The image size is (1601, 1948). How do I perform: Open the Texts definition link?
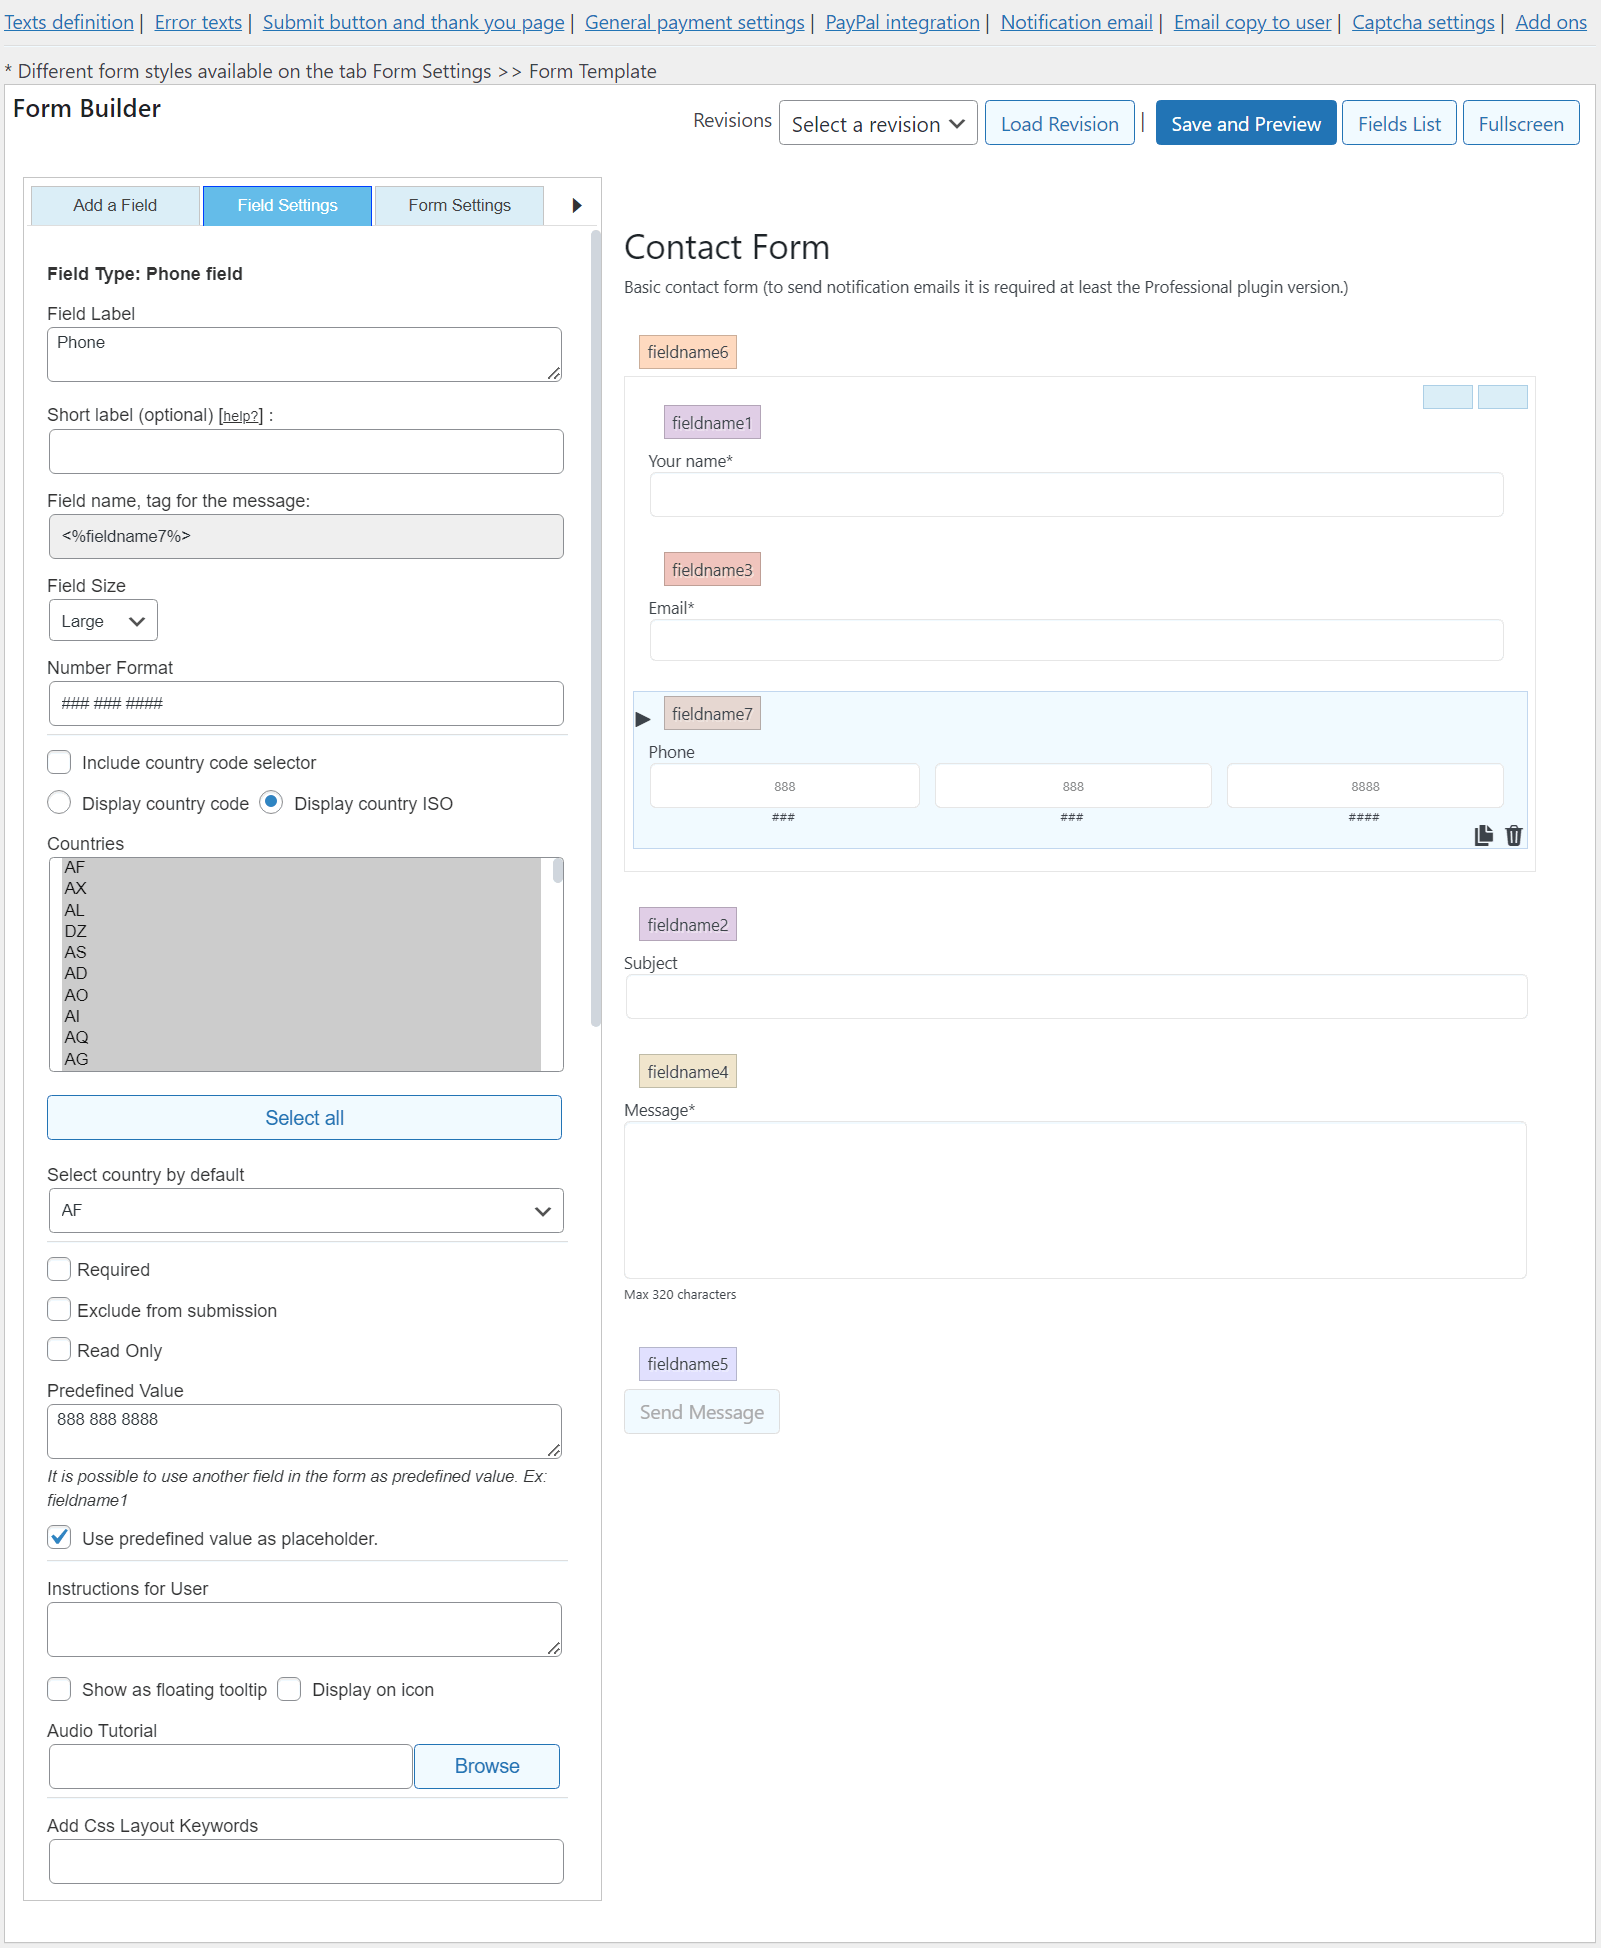tap(69, 22)
